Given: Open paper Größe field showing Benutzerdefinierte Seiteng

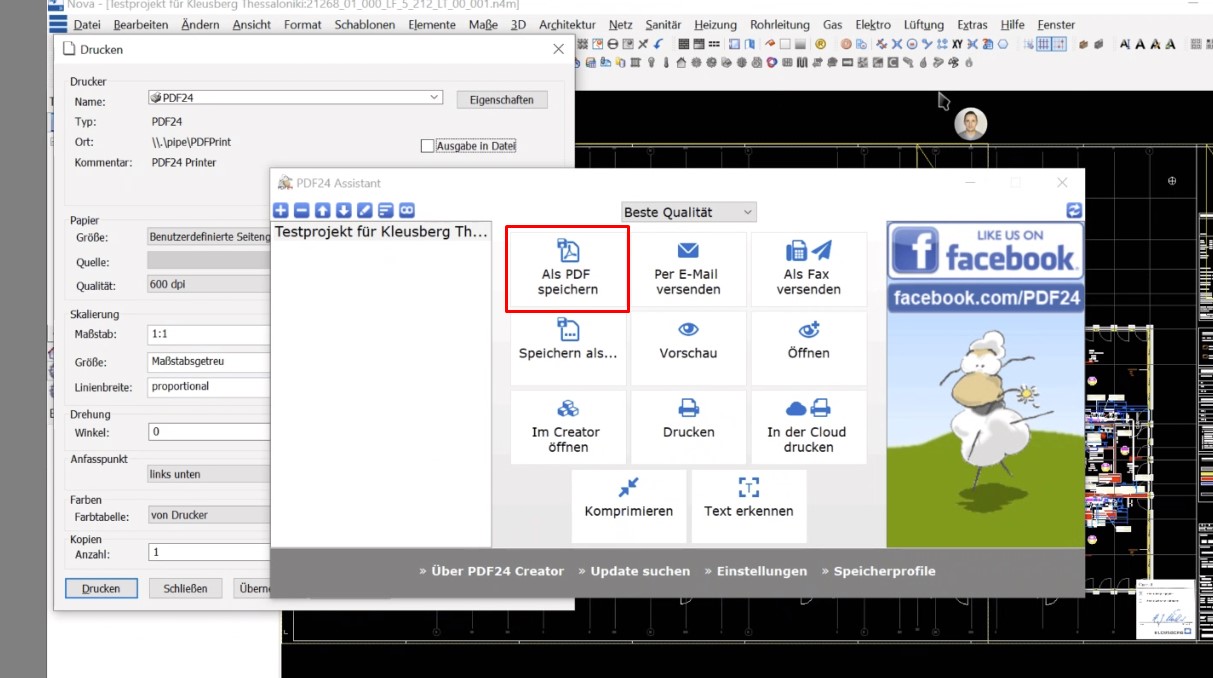Looking at the screenshot, I should [x=209, y=237].
